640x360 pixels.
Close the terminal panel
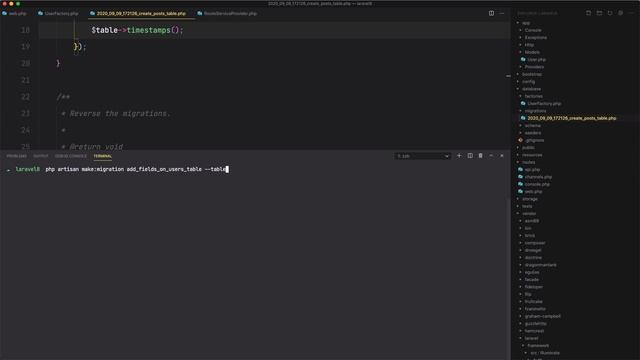[502, 156]
